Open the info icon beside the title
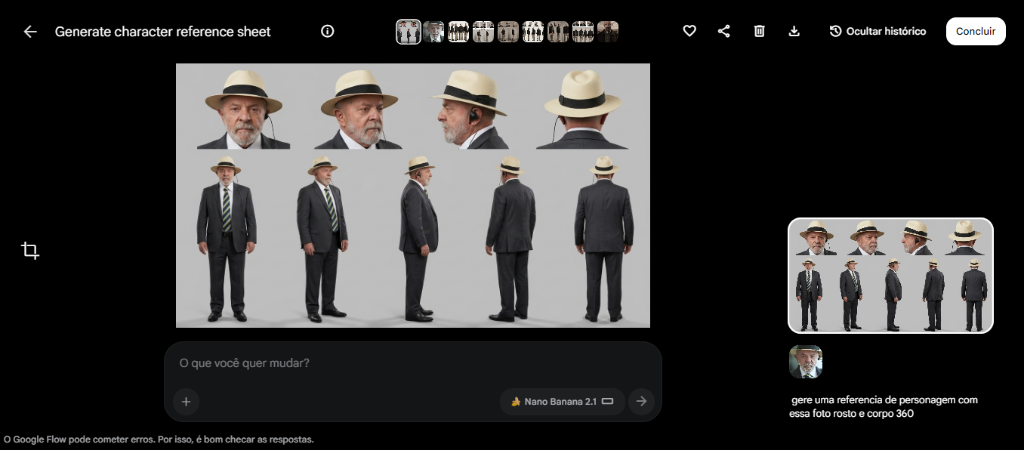Screen dimensions: 1024x450 328,31
